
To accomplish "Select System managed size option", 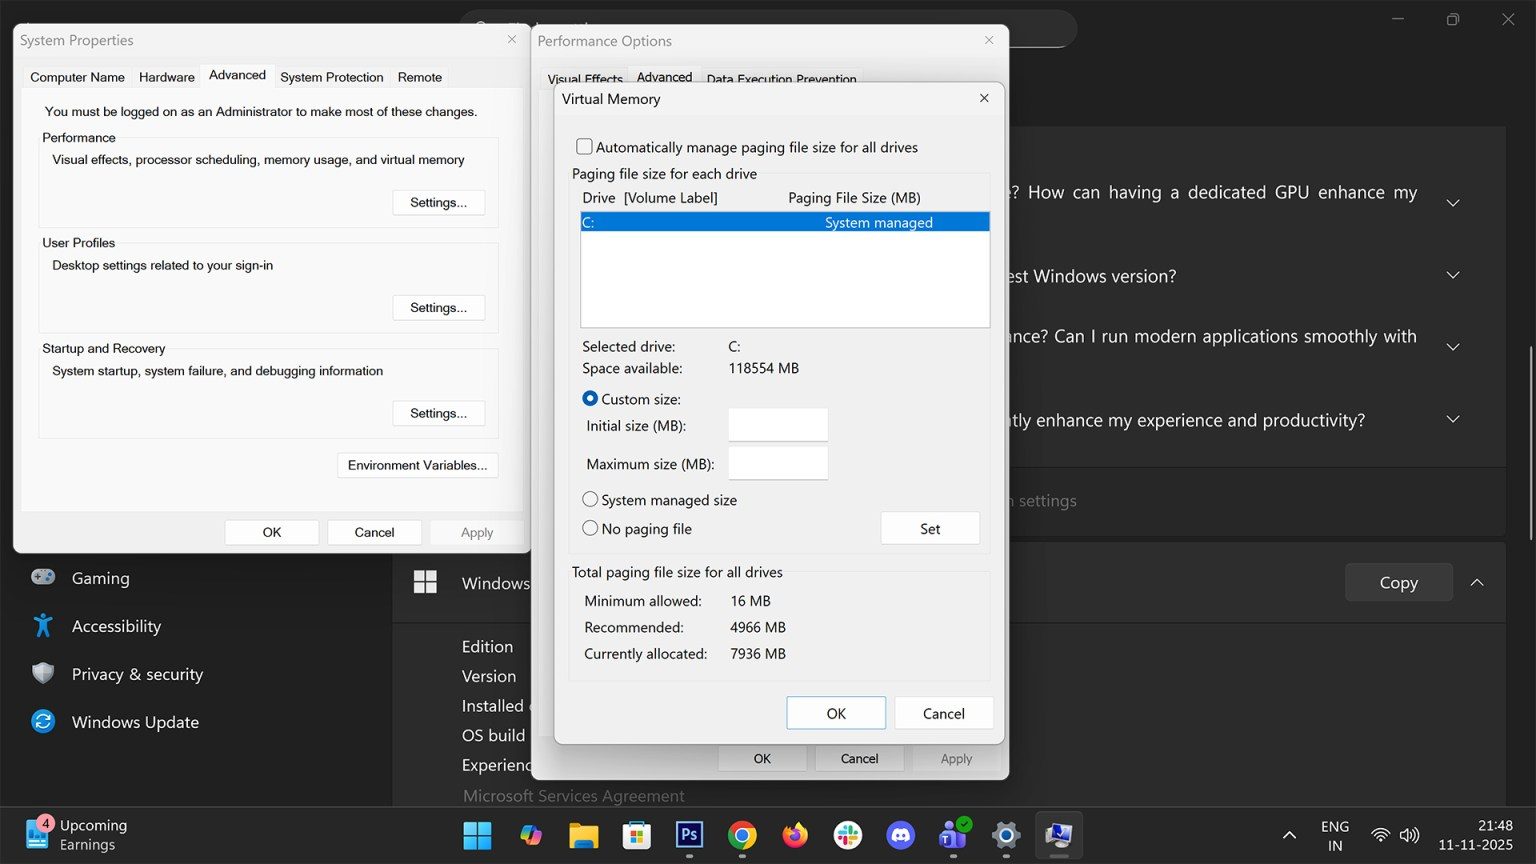I will 590,500.
